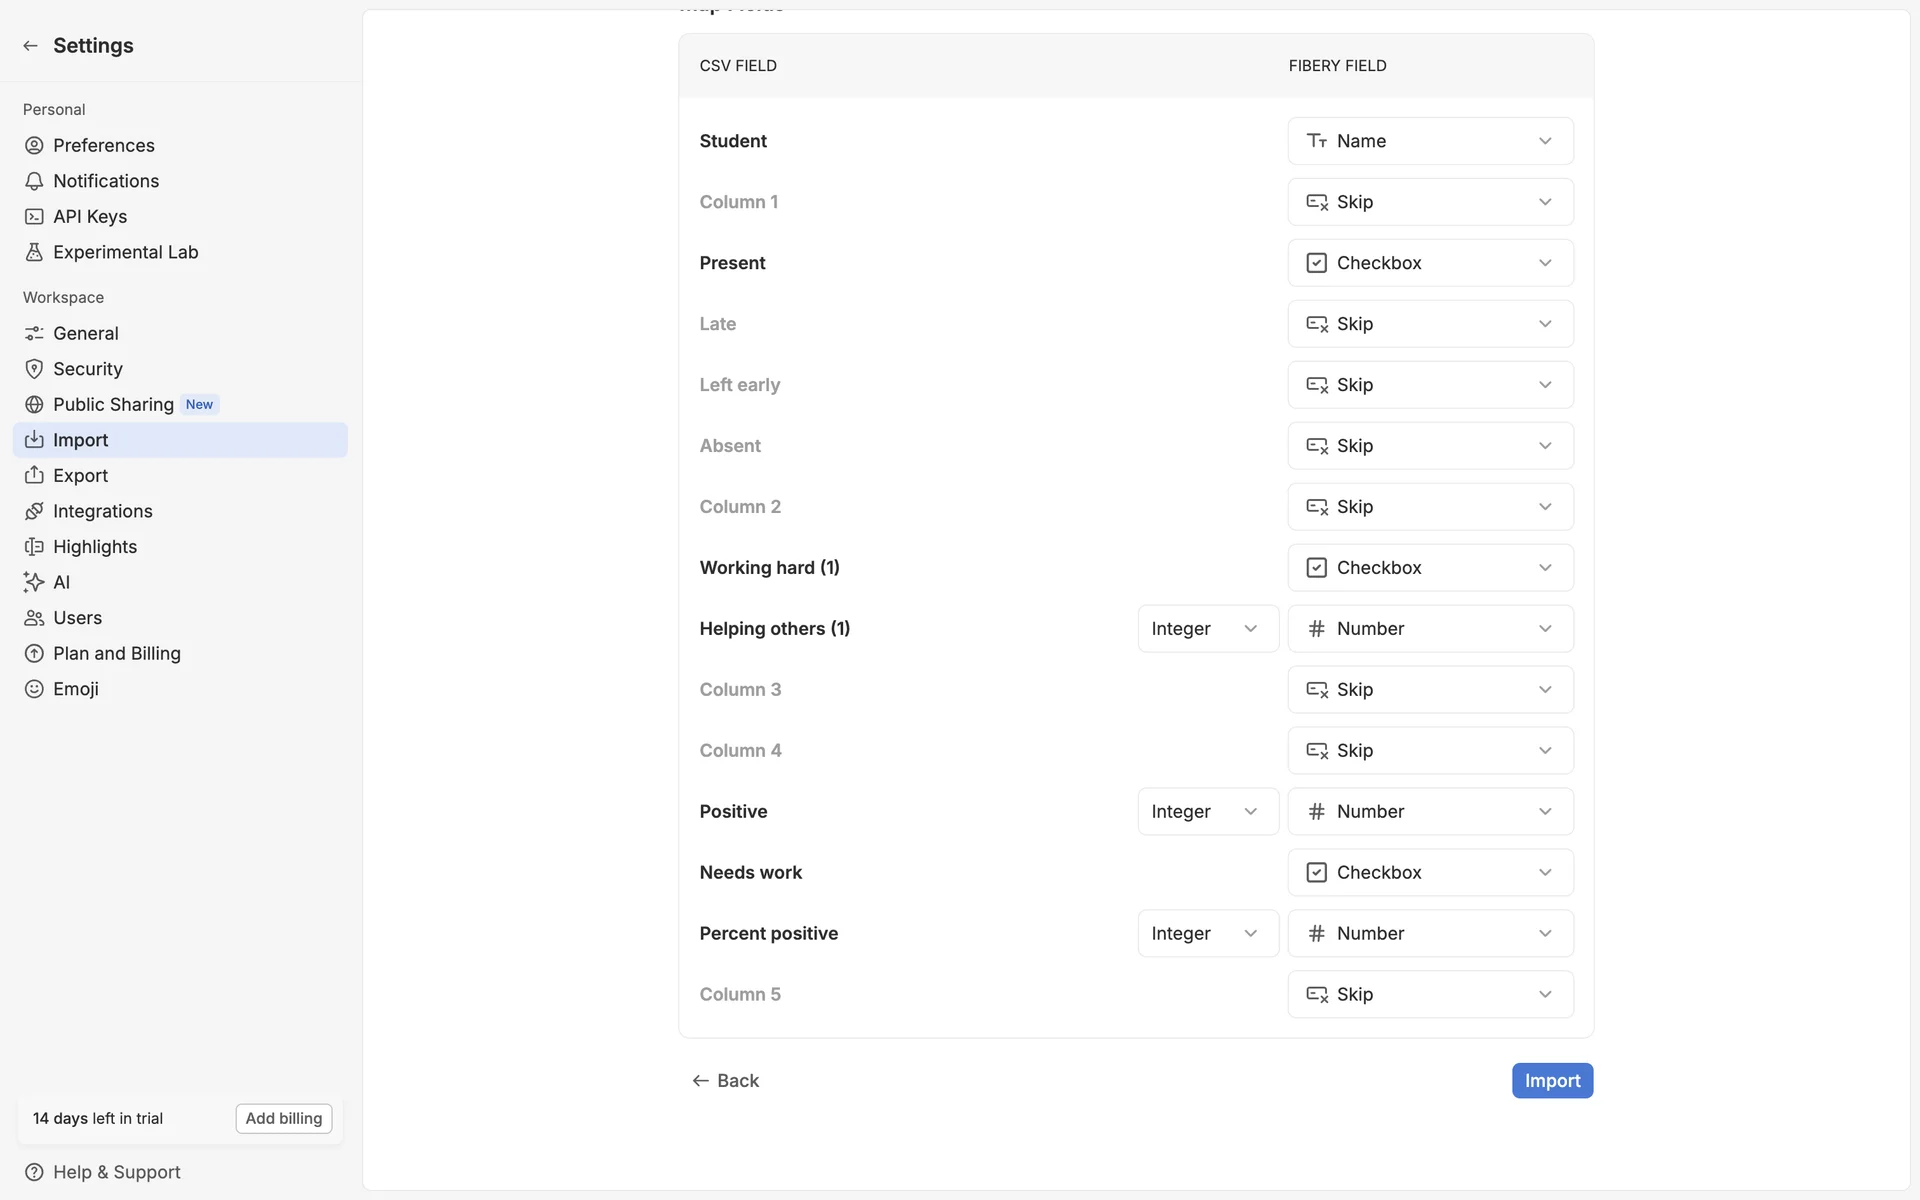Click the AI sparkle icon

pyautogui.click(x=34, y=582)
